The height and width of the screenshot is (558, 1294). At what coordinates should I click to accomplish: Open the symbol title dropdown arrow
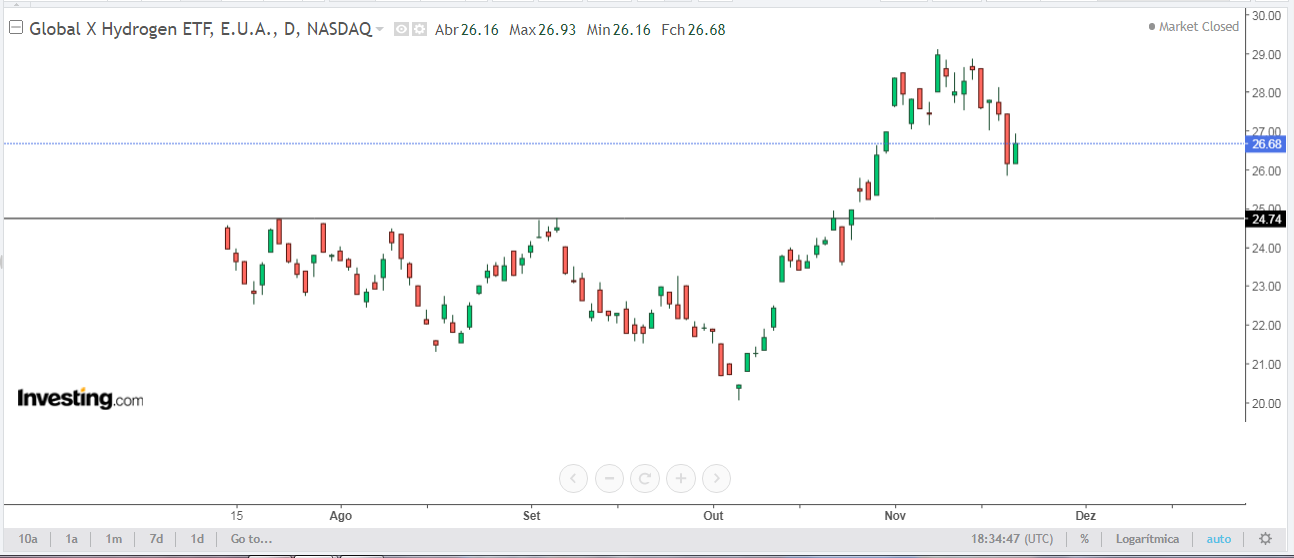pyautogui.click(x=380, y=30)
